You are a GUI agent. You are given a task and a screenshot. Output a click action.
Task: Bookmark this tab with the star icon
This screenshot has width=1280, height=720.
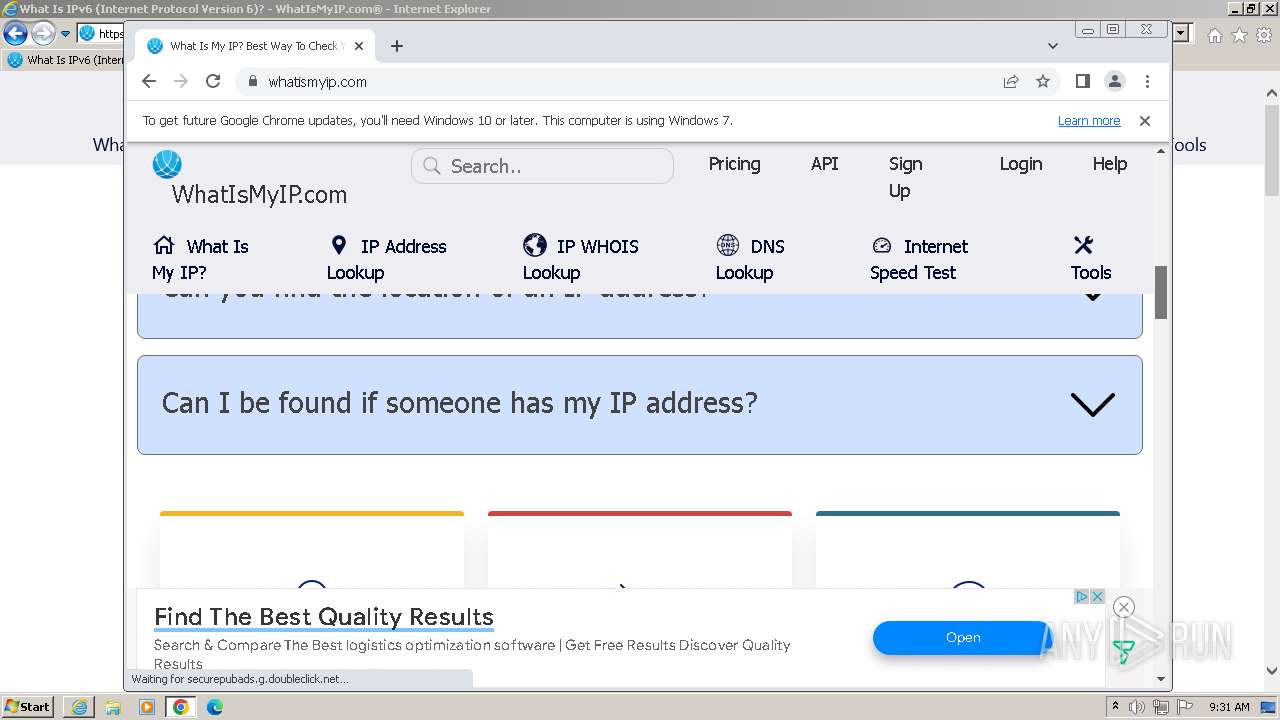pos(1043,81)
